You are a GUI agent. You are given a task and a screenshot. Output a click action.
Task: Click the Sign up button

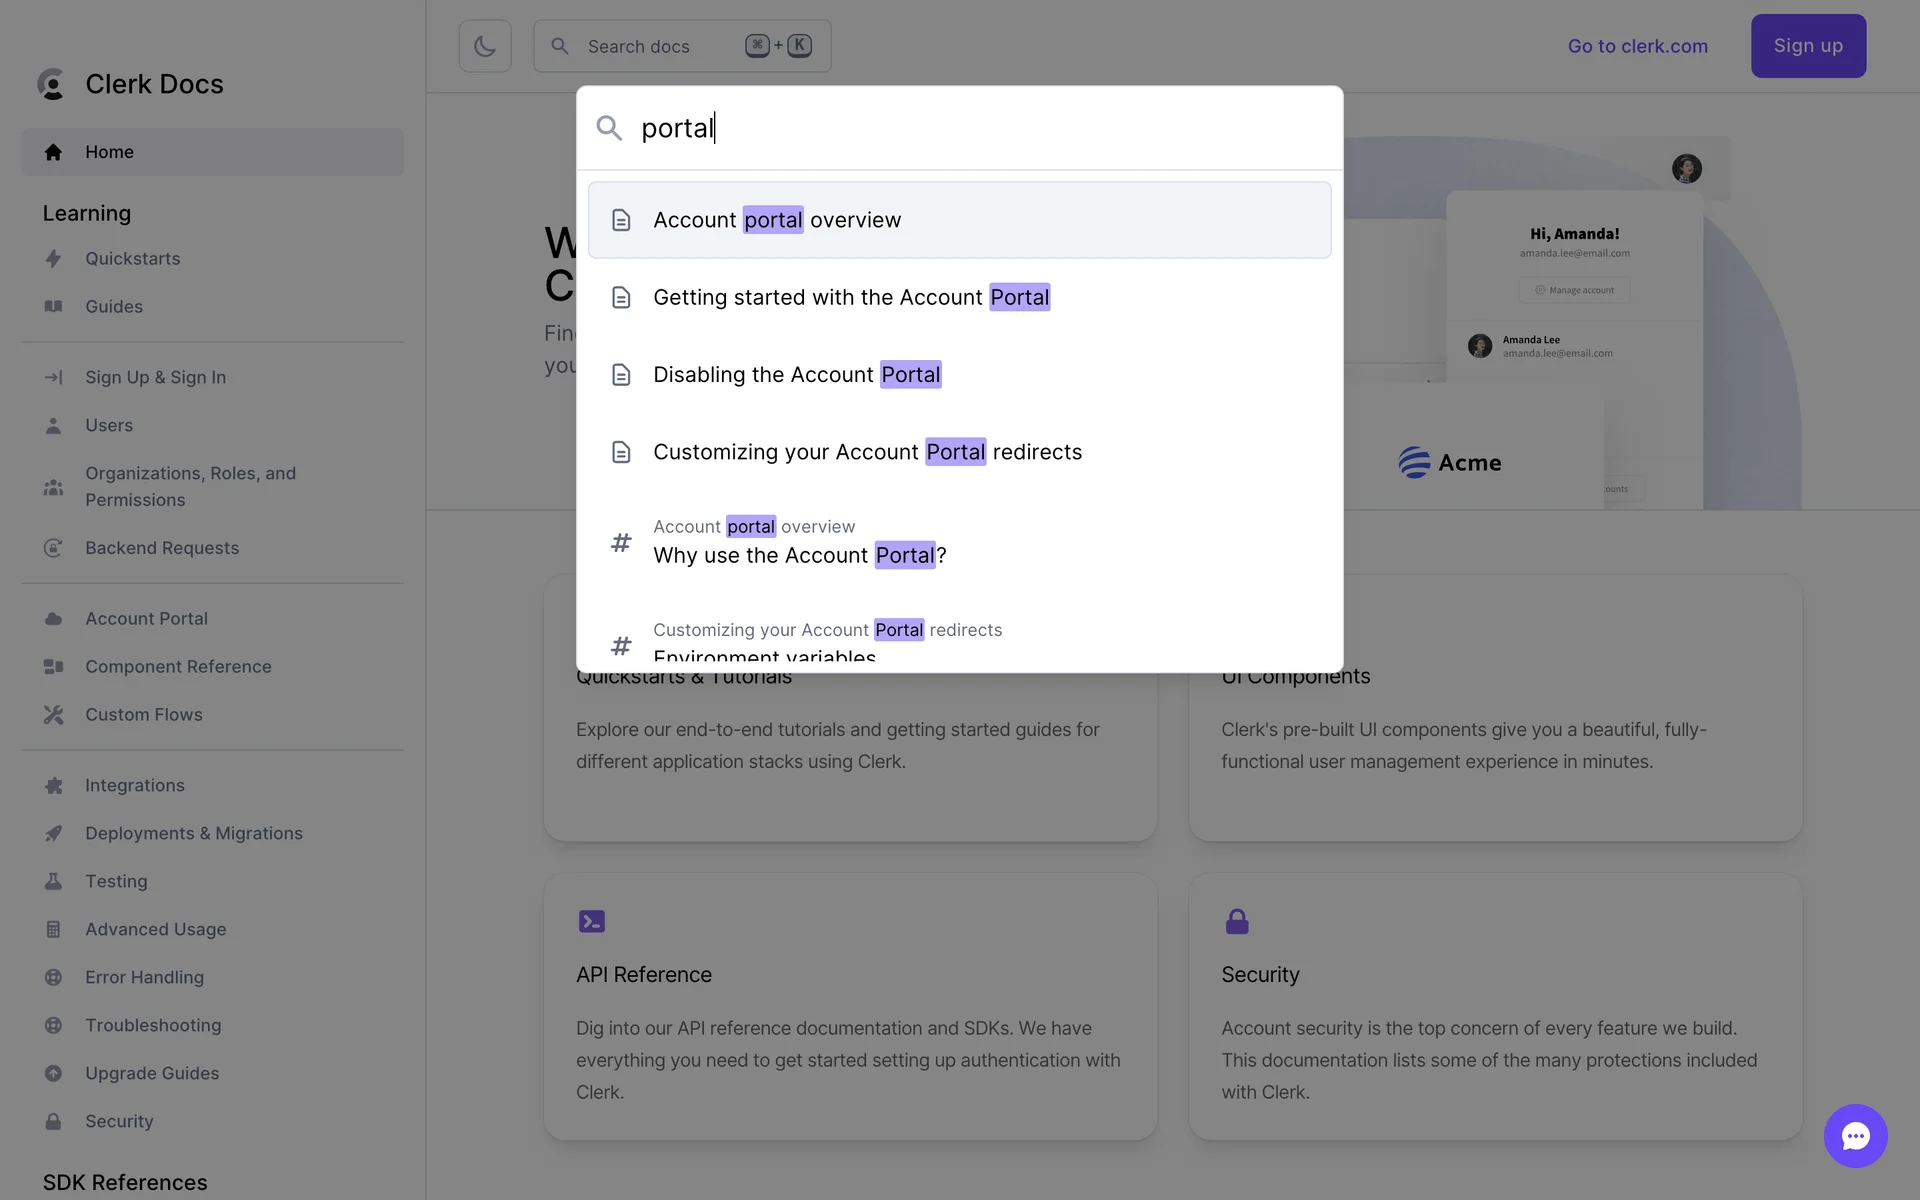[1807, 46]
